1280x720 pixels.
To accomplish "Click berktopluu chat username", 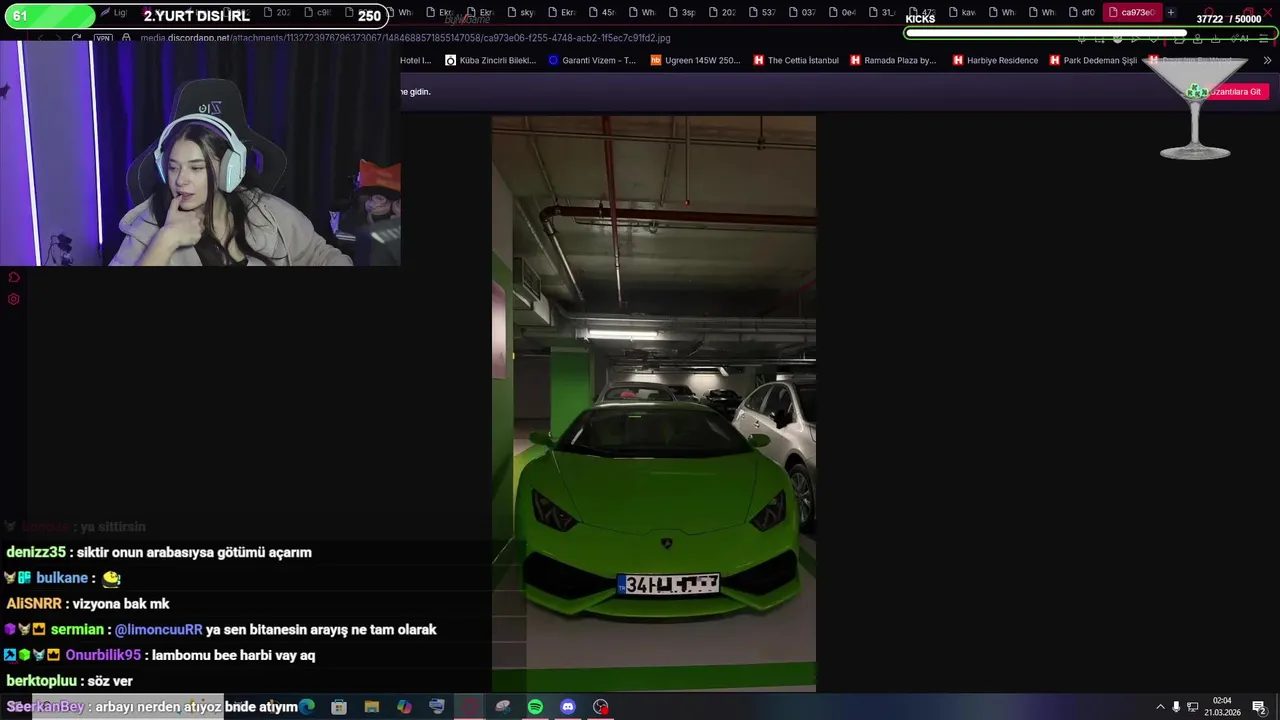I will point(41,681).
